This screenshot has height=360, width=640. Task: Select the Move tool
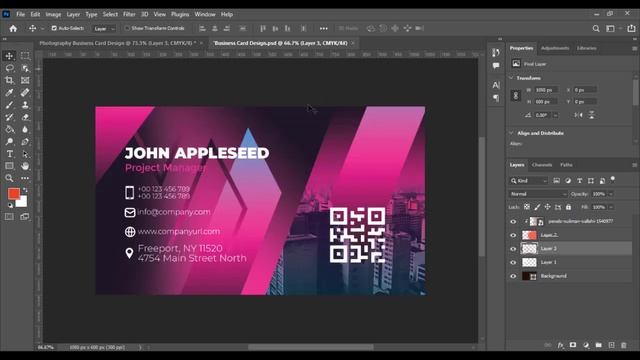coord(9,56)
